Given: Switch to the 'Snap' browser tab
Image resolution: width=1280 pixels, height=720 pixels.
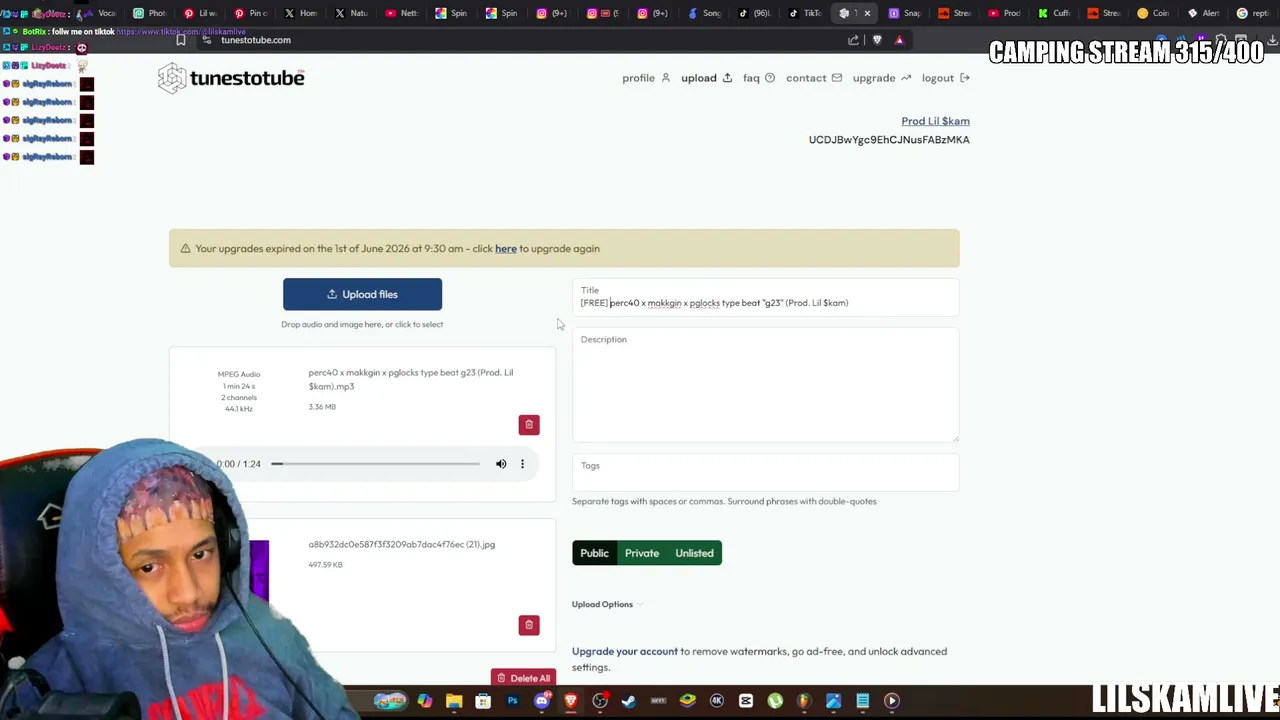Looking at the screenshot, I should click(905, 13).
